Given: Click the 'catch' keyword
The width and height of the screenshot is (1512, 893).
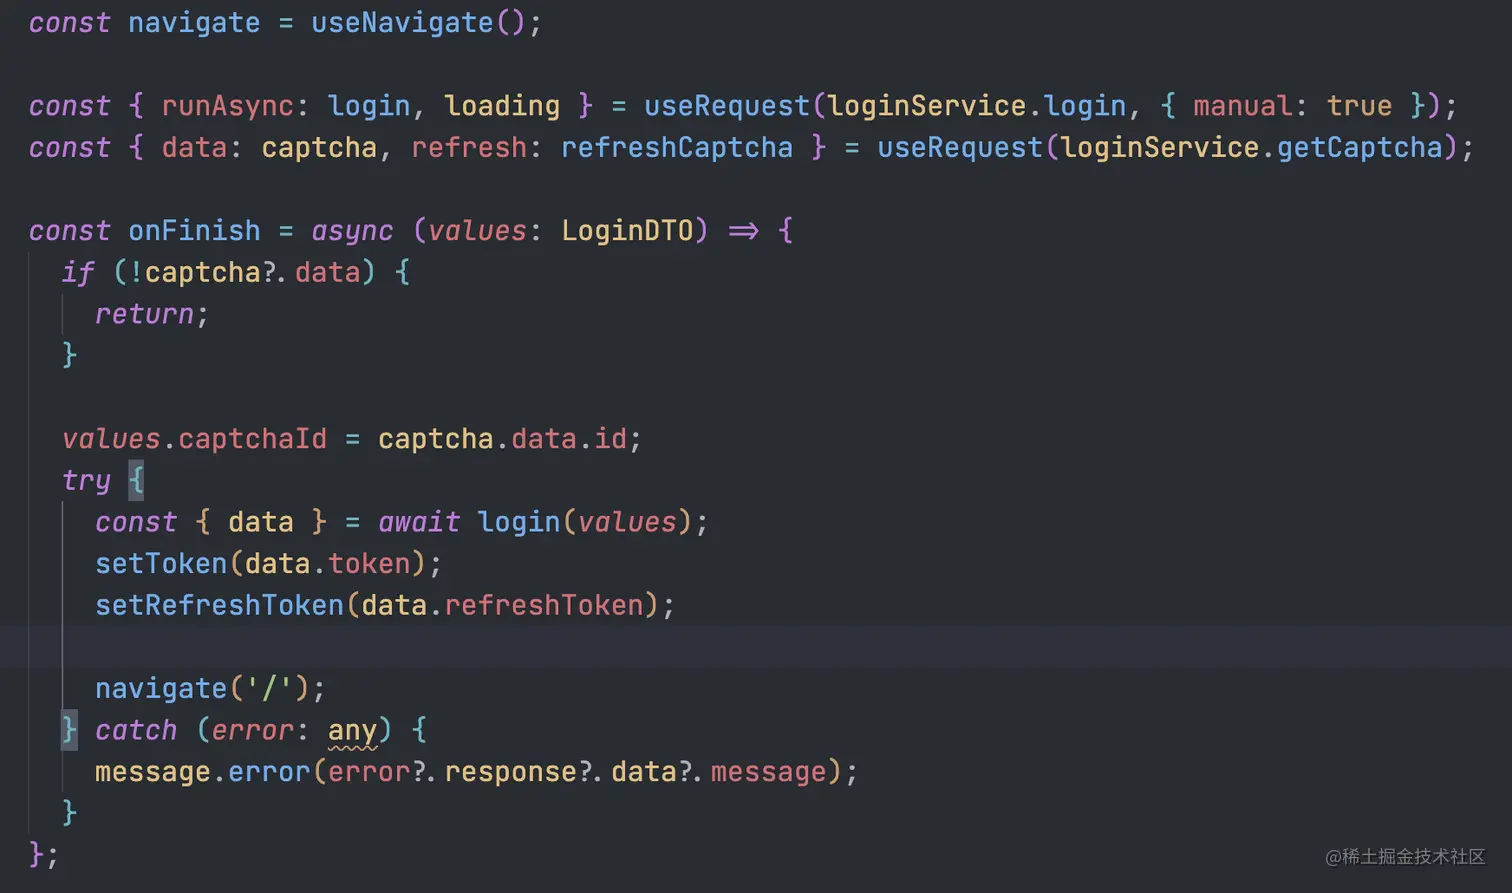Looking at the screenshot, I should (x=136, y=730).
